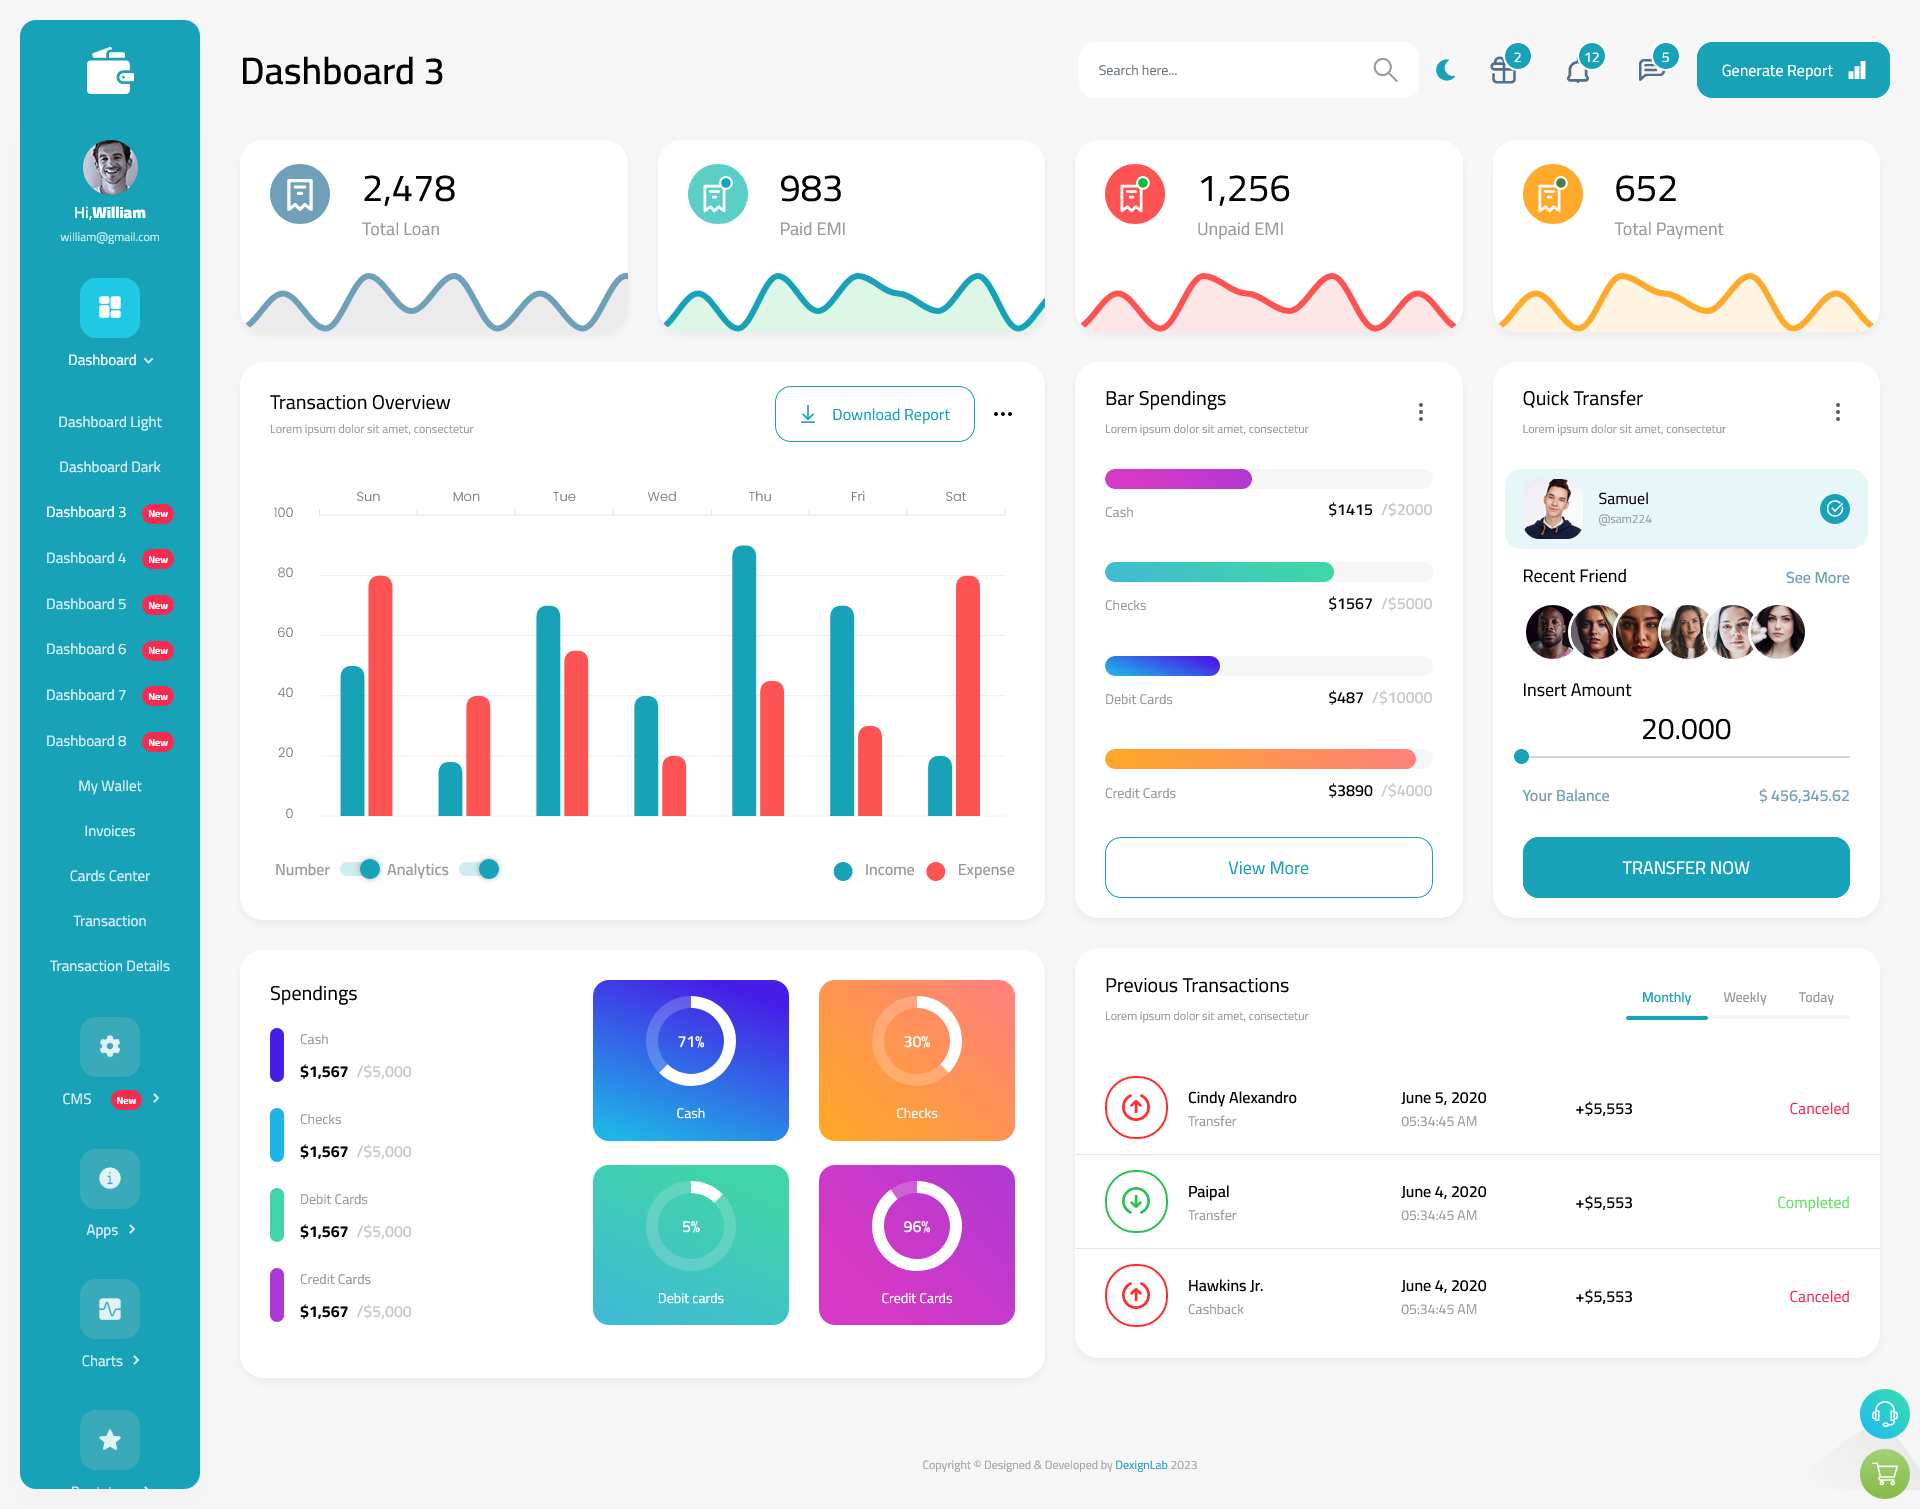The image size is (1920, 1509).
Task: Click the Paid EMI summary icon
Action: pos(715,190)
